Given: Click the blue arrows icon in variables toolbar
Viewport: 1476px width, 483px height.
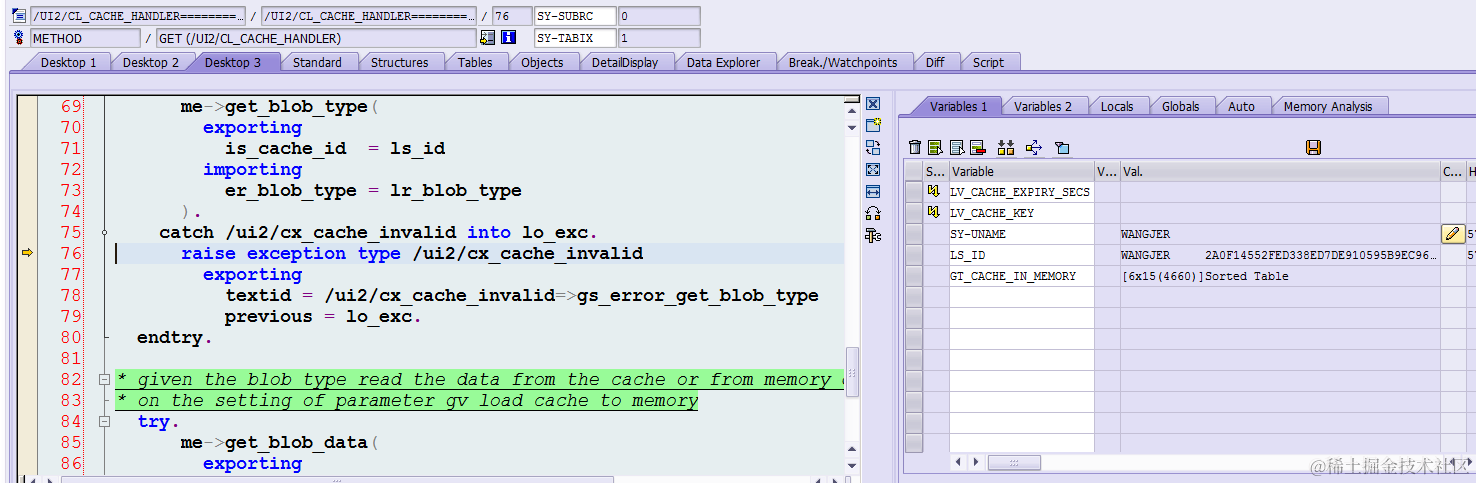Looking at the screenshot, I should pos(1034,147).
